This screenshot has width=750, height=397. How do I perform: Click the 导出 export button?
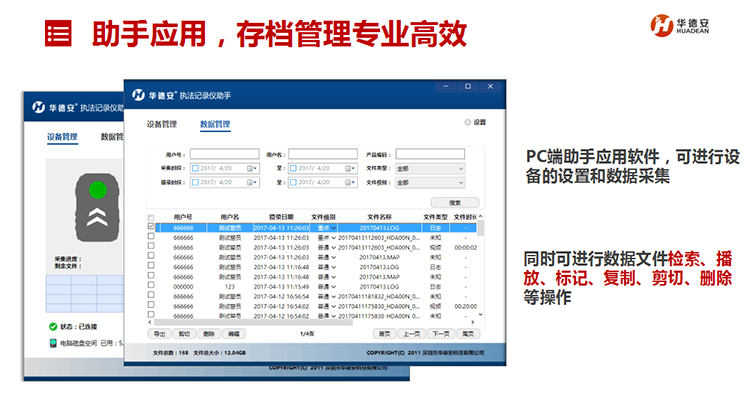click(159, 334)
